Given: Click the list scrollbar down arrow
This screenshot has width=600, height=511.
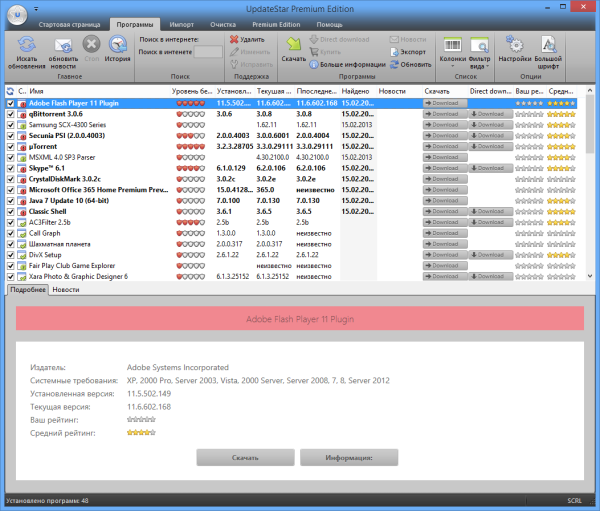Looking at the screenshot, I should click(x=590, y=276).
